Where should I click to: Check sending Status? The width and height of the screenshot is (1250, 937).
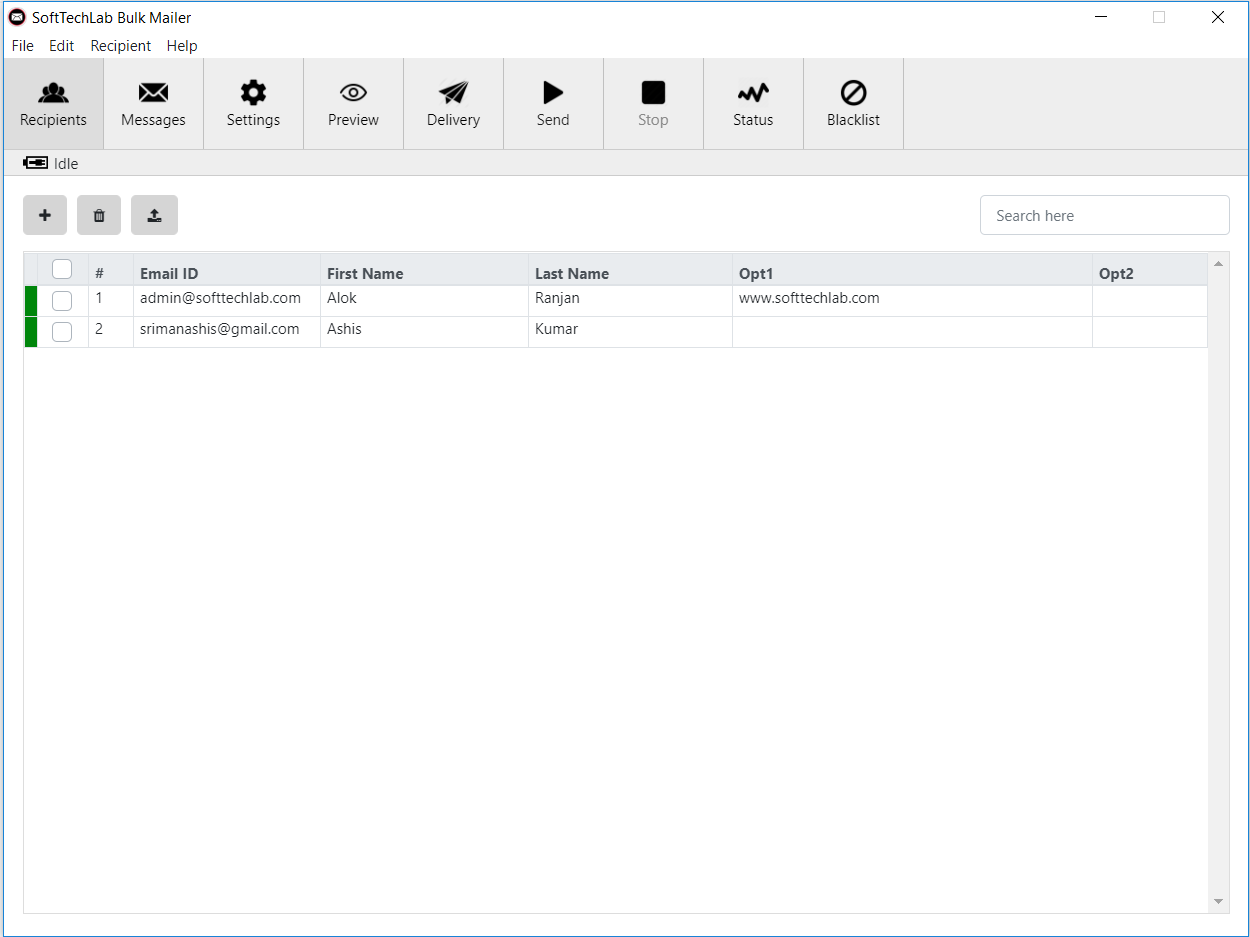click(x=752, y=103)
